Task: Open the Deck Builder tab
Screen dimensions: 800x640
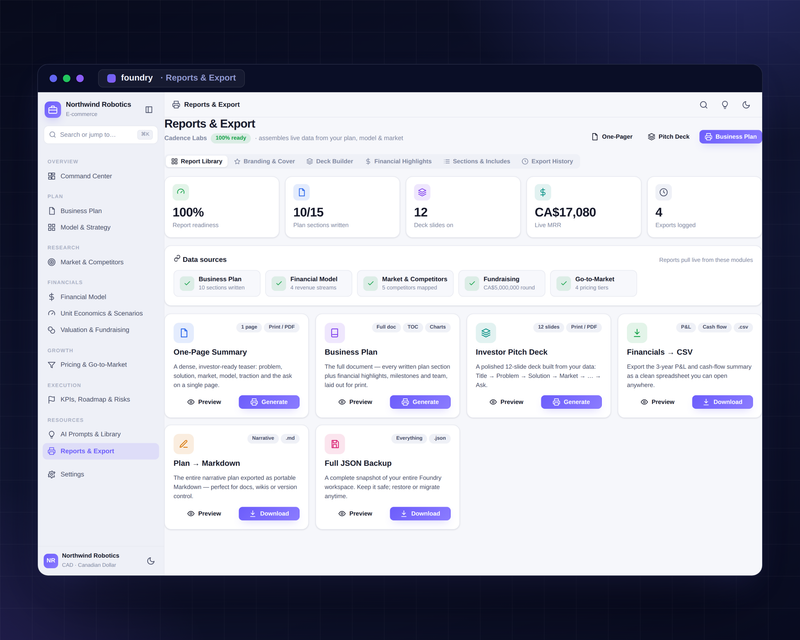Action: [330, 161]
